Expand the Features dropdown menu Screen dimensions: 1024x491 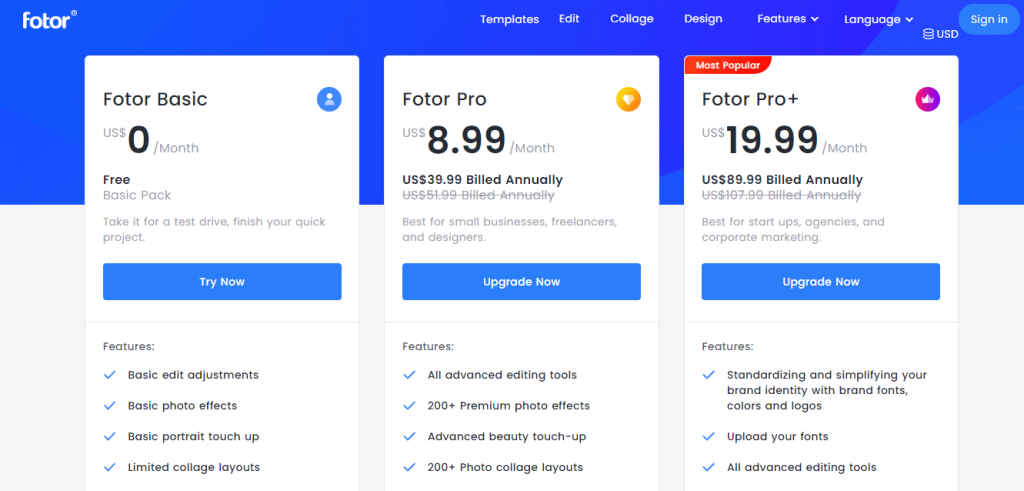(x=788, y=19)
